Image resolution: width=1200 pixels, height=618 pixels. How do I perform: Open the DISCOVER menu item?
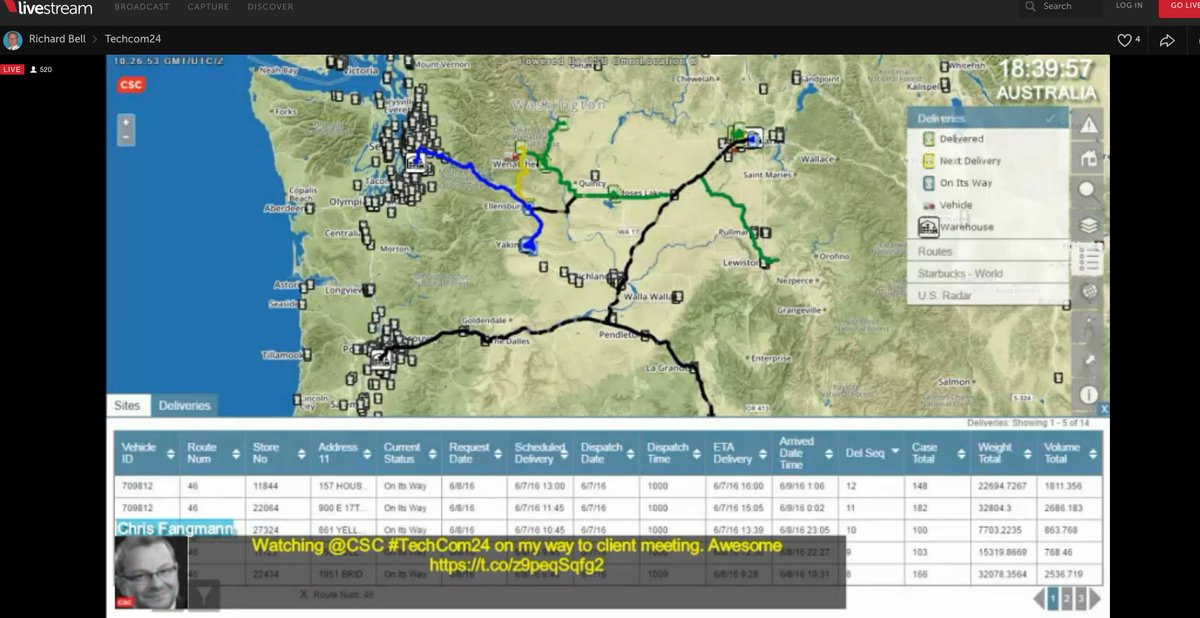click(x=269, y=6)
